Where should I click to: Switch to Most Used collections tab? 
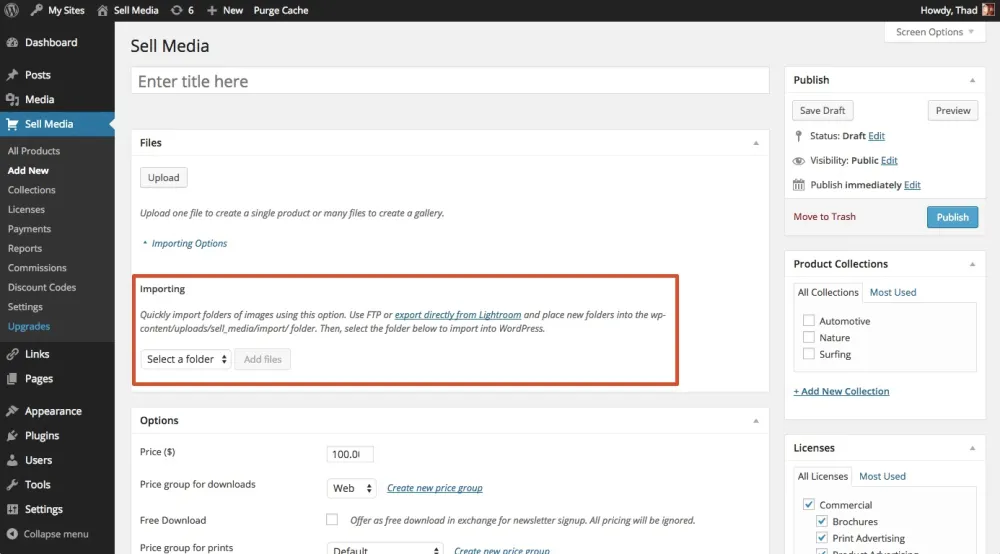(893, 292)
